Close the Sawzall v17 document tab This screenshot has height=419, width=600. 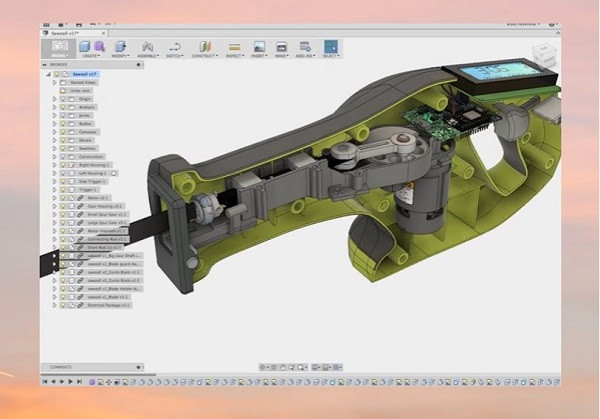pyautogui.click(x=103, y=33)
